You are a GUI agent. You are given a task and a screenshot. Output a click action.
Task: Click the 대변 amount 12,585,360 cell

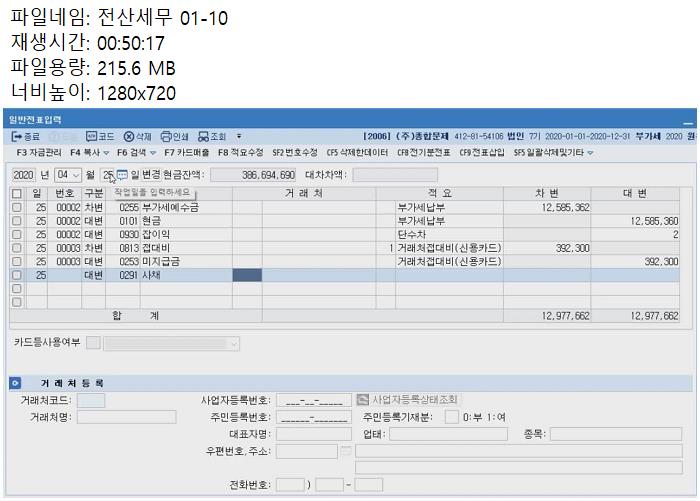point(635,221)
